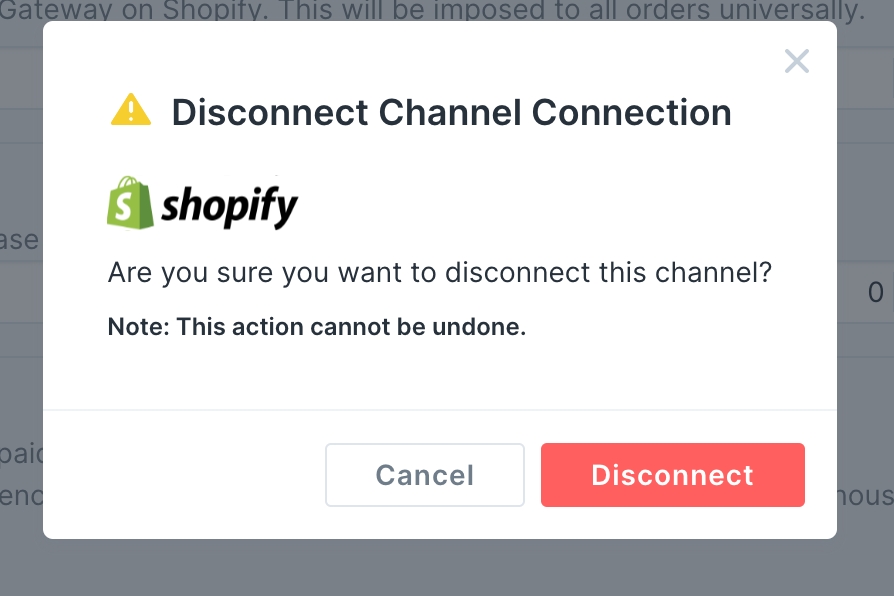Click the Disconnect Channel Connection heading
The width and height of the screenshot is (894, 596).
click(451, 112)
